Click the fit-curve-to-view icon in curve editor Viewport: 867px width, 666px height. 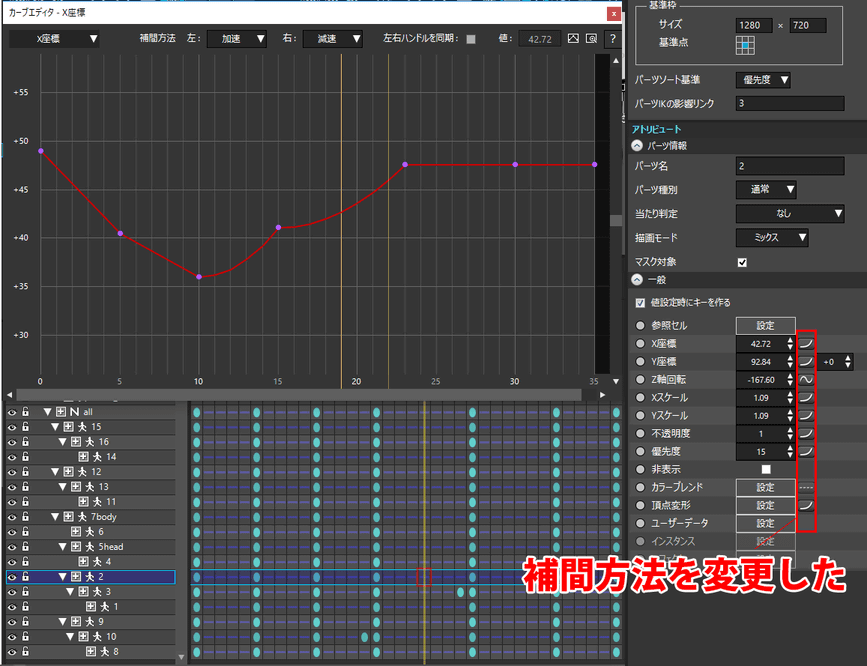coord(573,39)
